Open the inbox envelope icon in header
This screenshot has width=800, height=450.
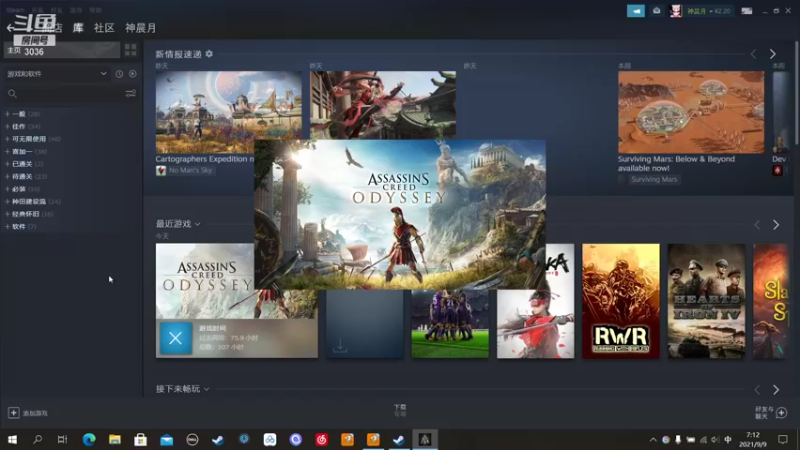pyautogui.click(x=657, y=11)
